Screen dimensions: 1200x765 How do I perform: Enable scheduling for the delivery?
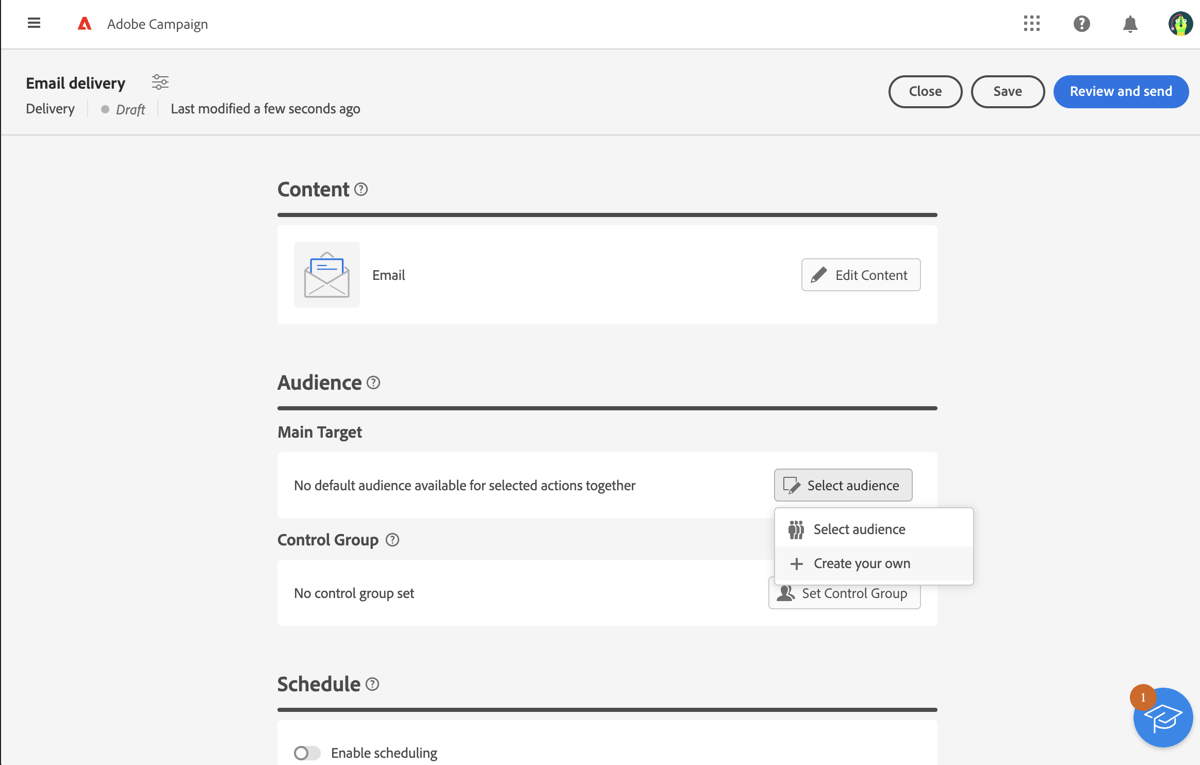click(307, 753)
